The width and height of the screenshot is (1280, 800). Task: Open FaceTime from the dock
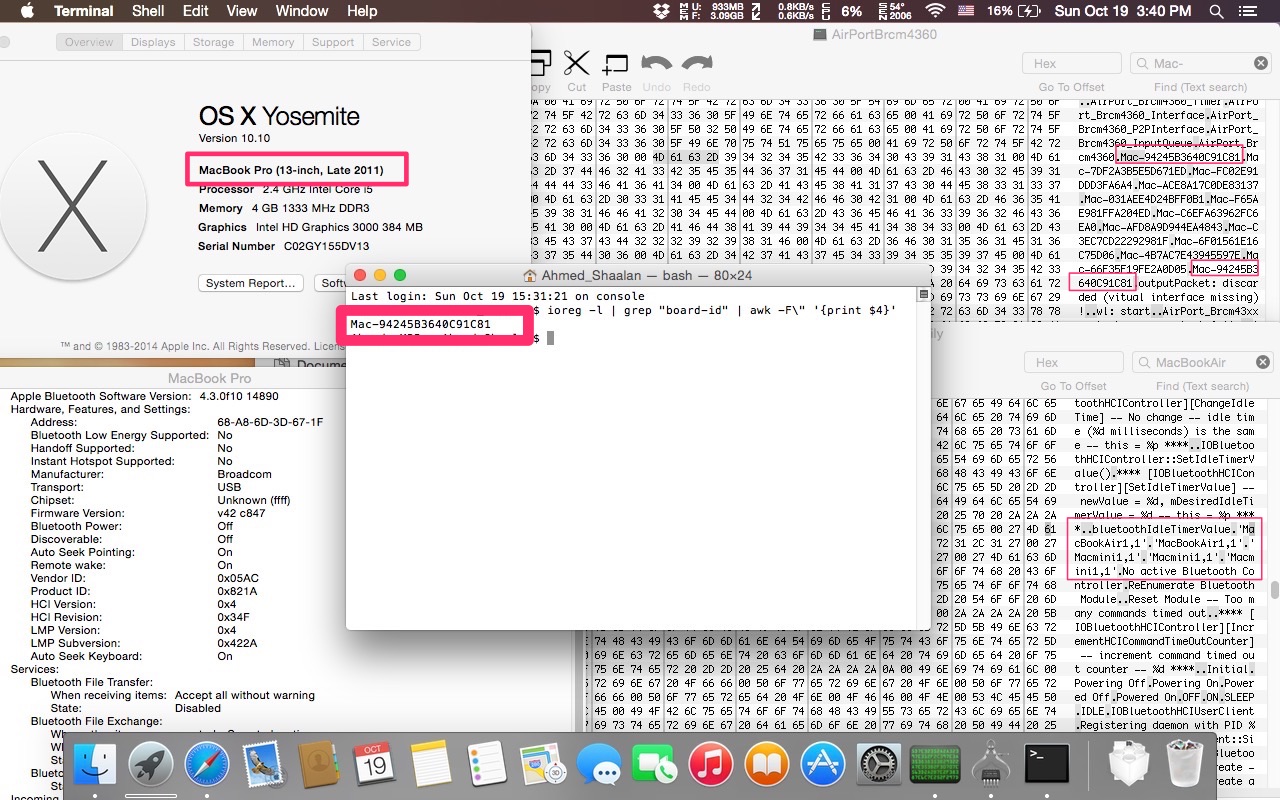pyautogui.click(x=656, y=766)
